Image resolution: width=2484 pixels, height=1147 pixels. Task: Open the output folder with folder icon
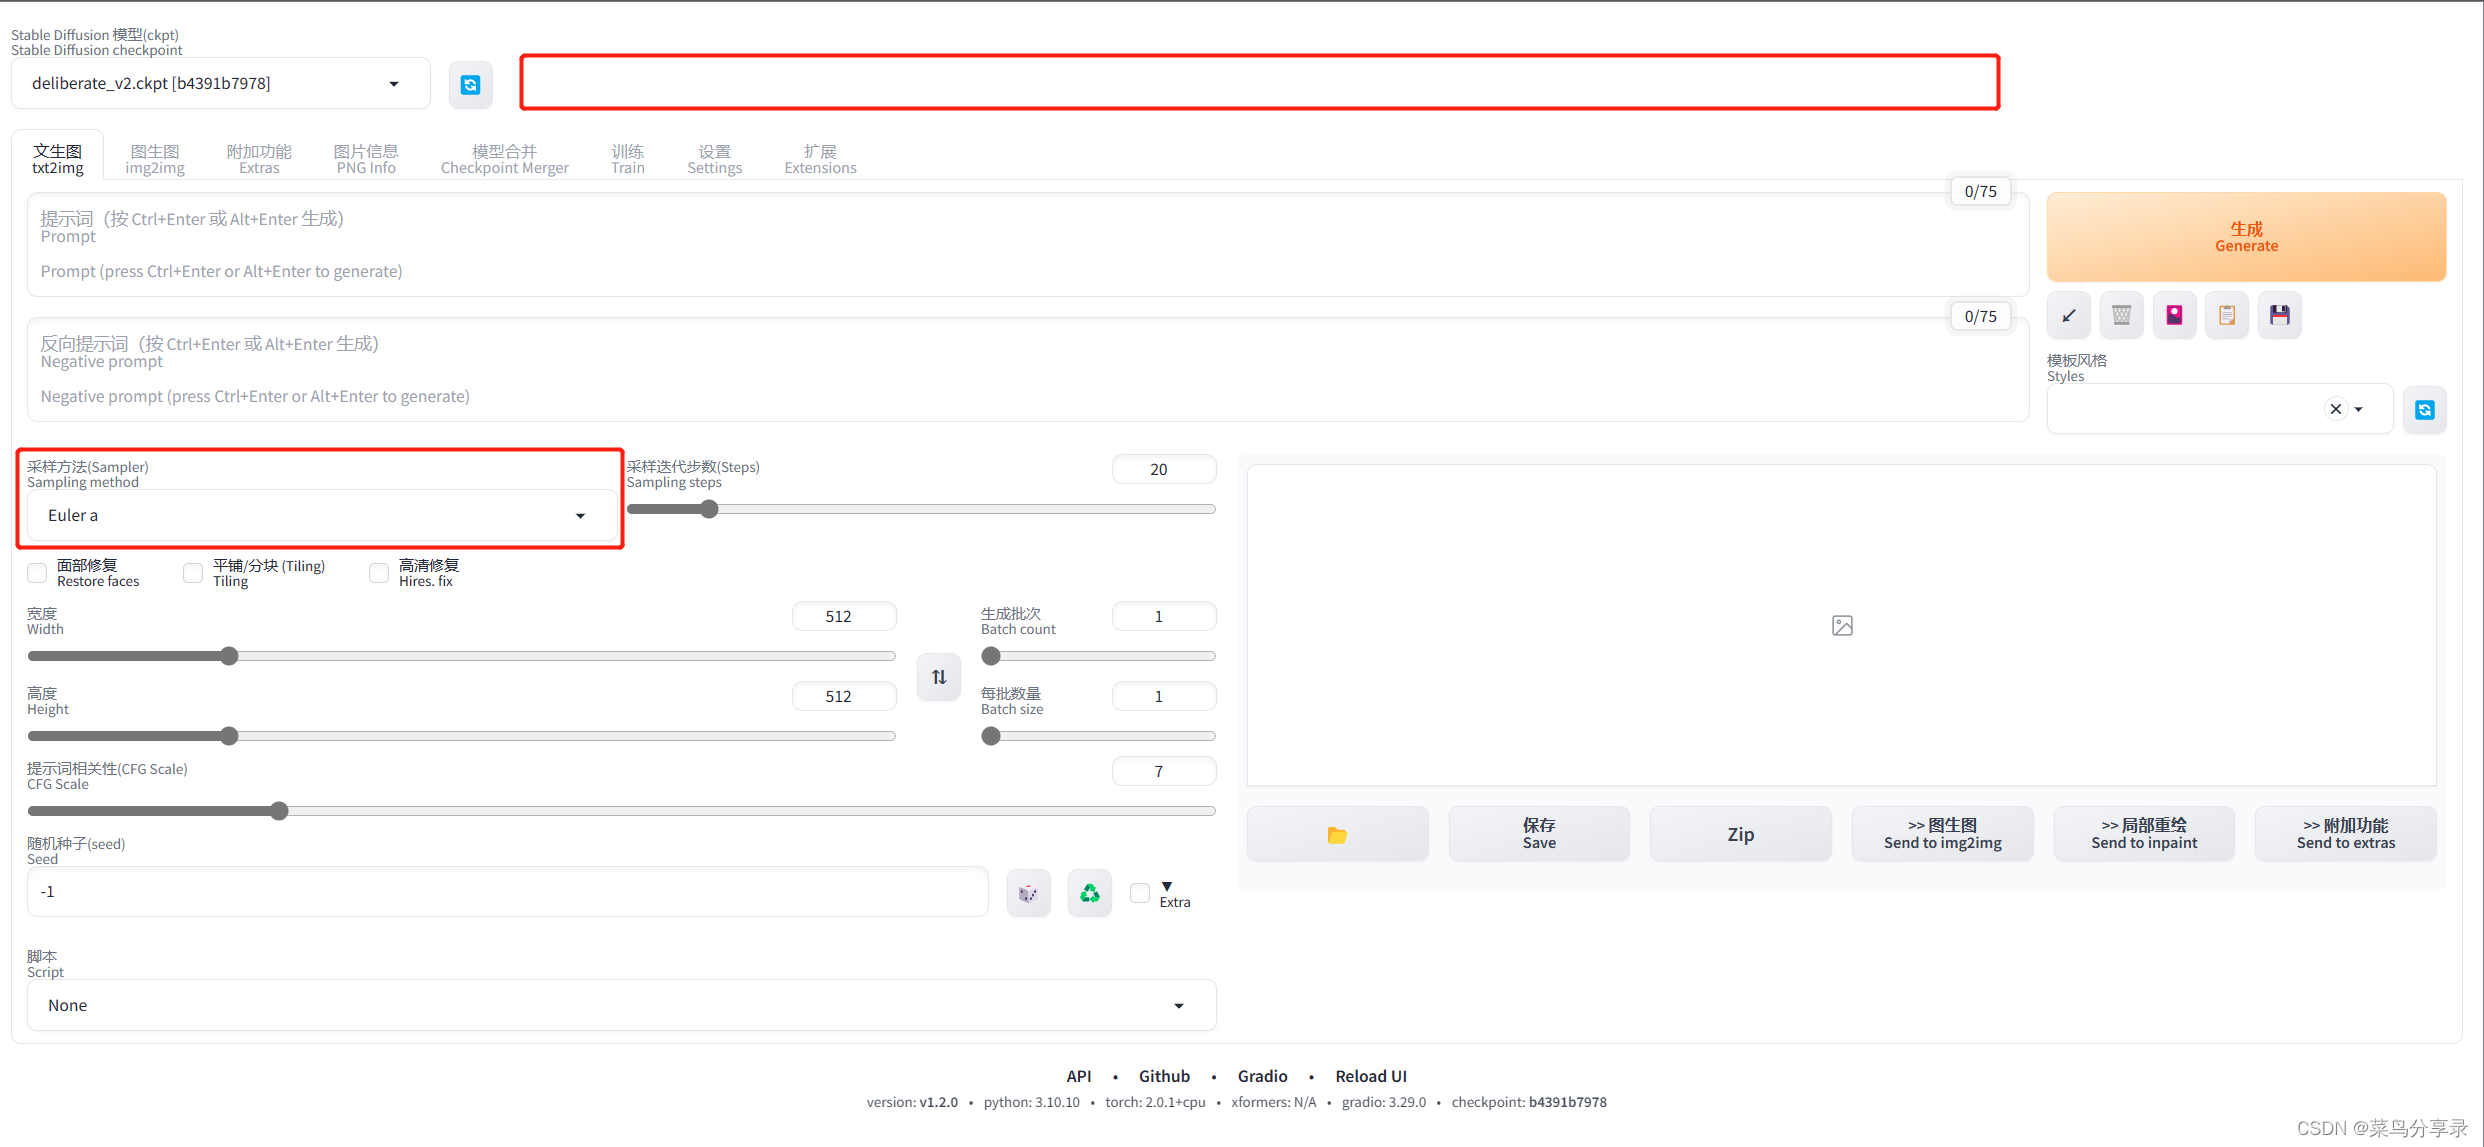coord(1337,834)
